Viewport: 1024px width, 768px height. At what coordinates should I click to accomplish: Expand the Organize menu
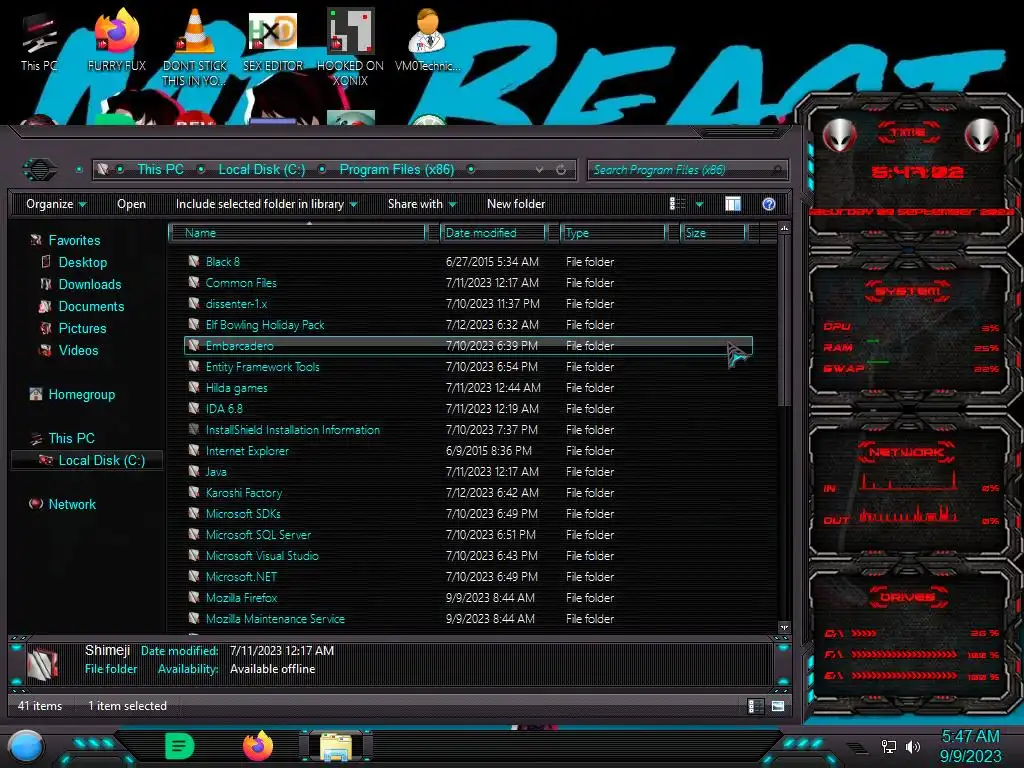tap(56, 204)
